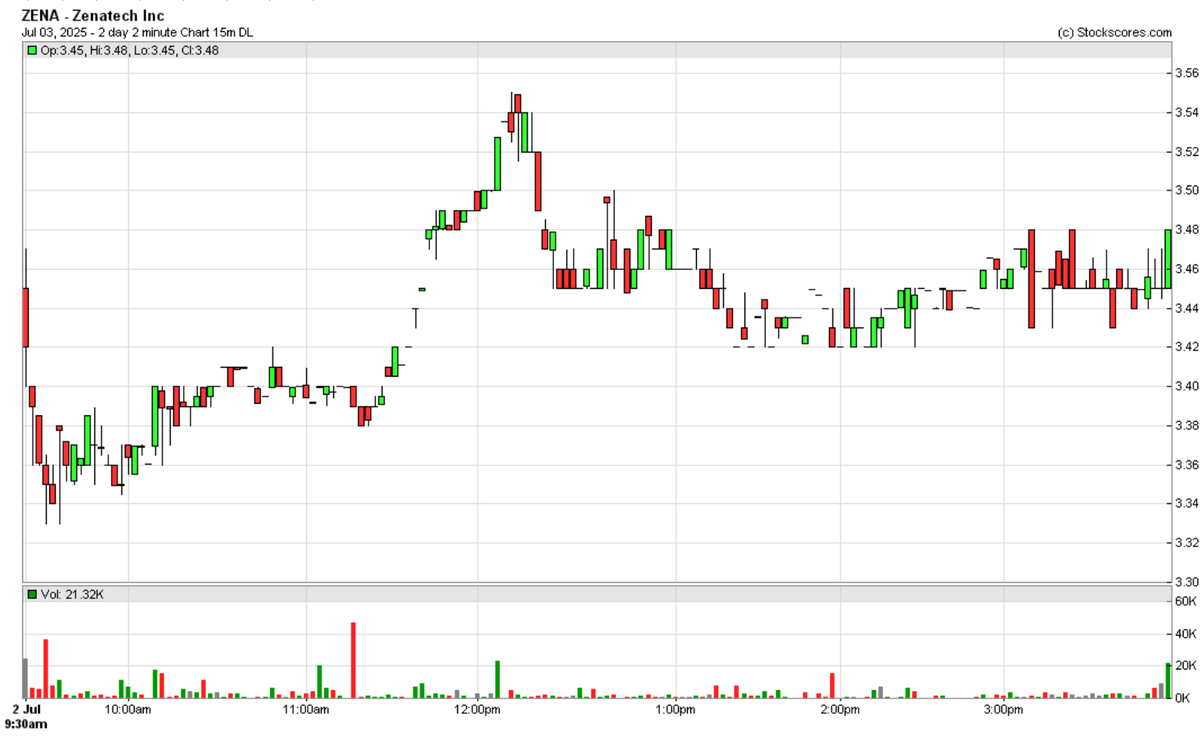This screenshot has height=741, width=1200.
Task: Click the 1:00pm time axis label
Action: [x=674, y=709]
